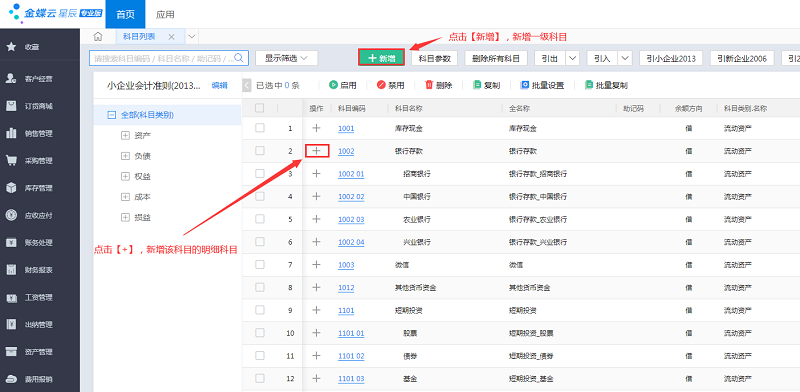Open 批量设置 batch settings
The width and height of the screenshot is (800, 392).
click(542, 85)
